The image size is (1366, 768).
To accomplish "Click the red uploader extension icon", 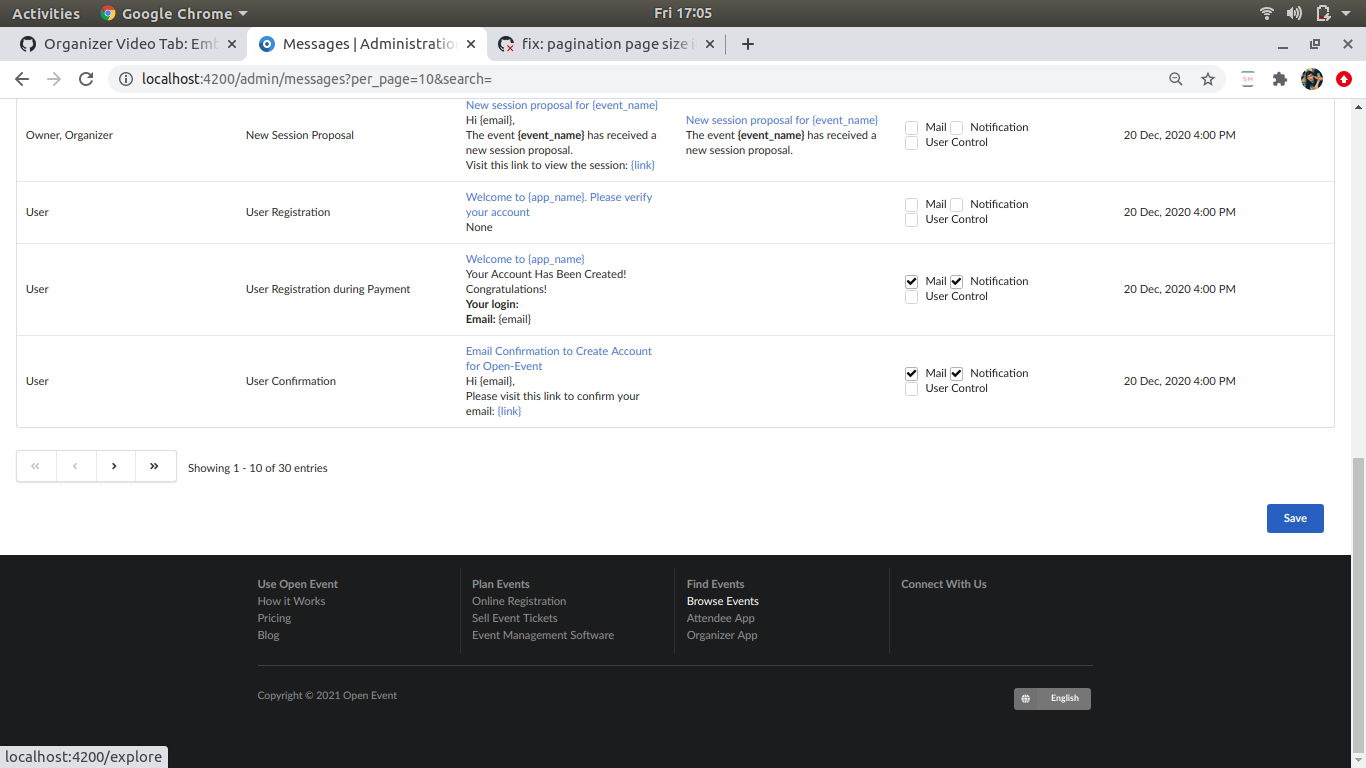I will pos(1343,78).
